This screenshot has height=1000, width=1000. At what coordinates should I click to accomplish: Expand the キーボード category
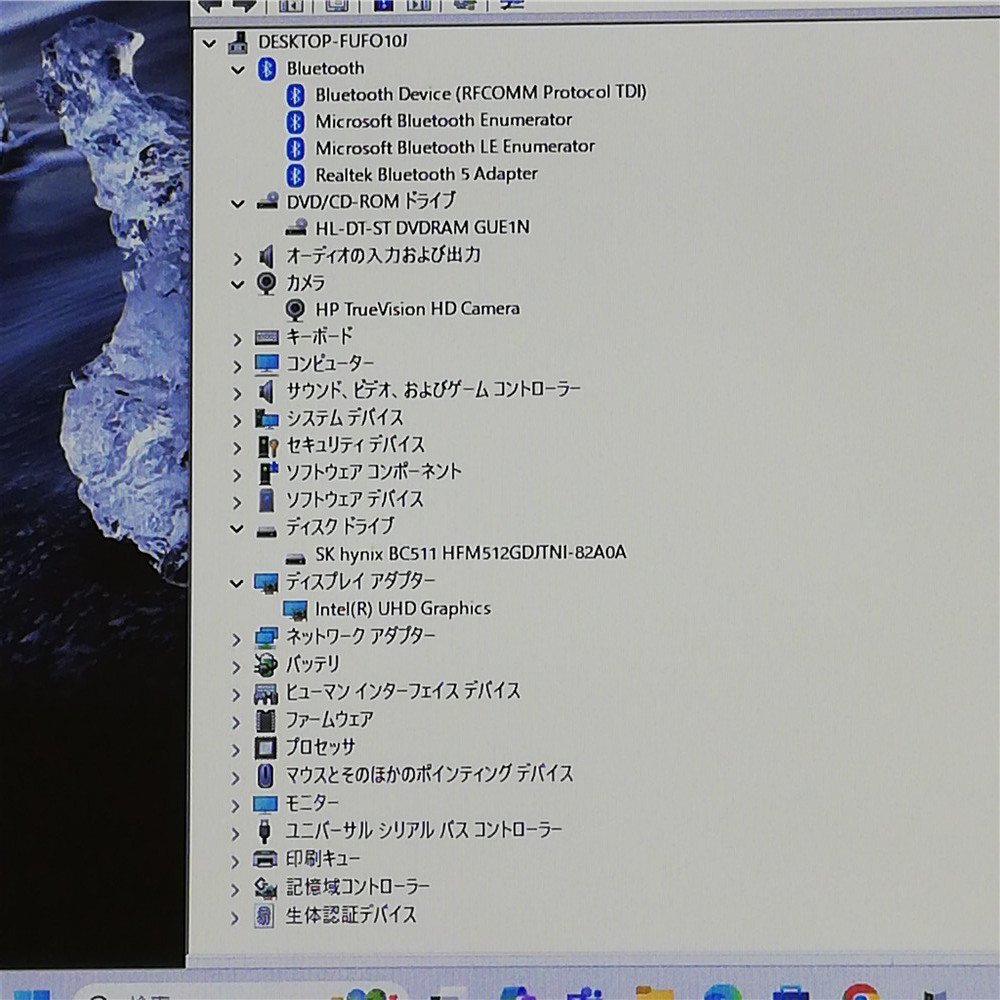[237, 337]
